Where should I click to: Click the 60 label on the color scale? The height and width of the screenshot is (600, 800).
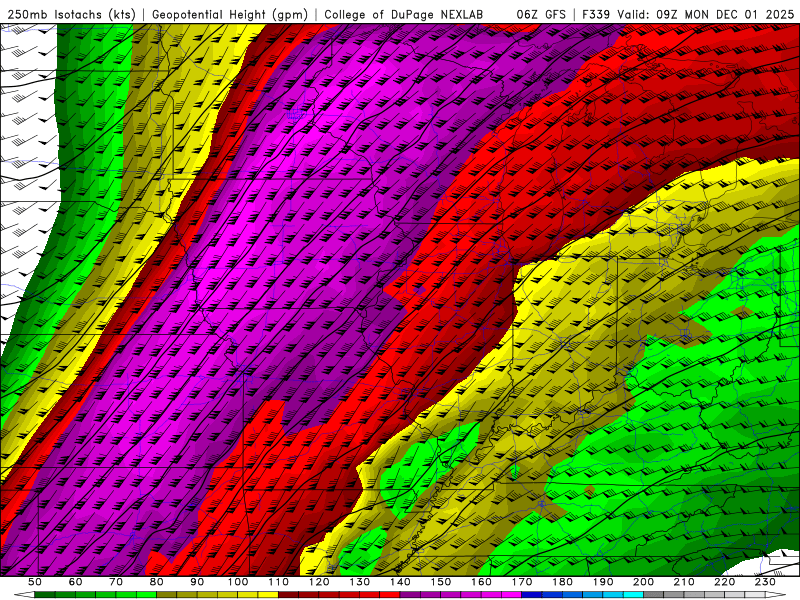point(75,582)
